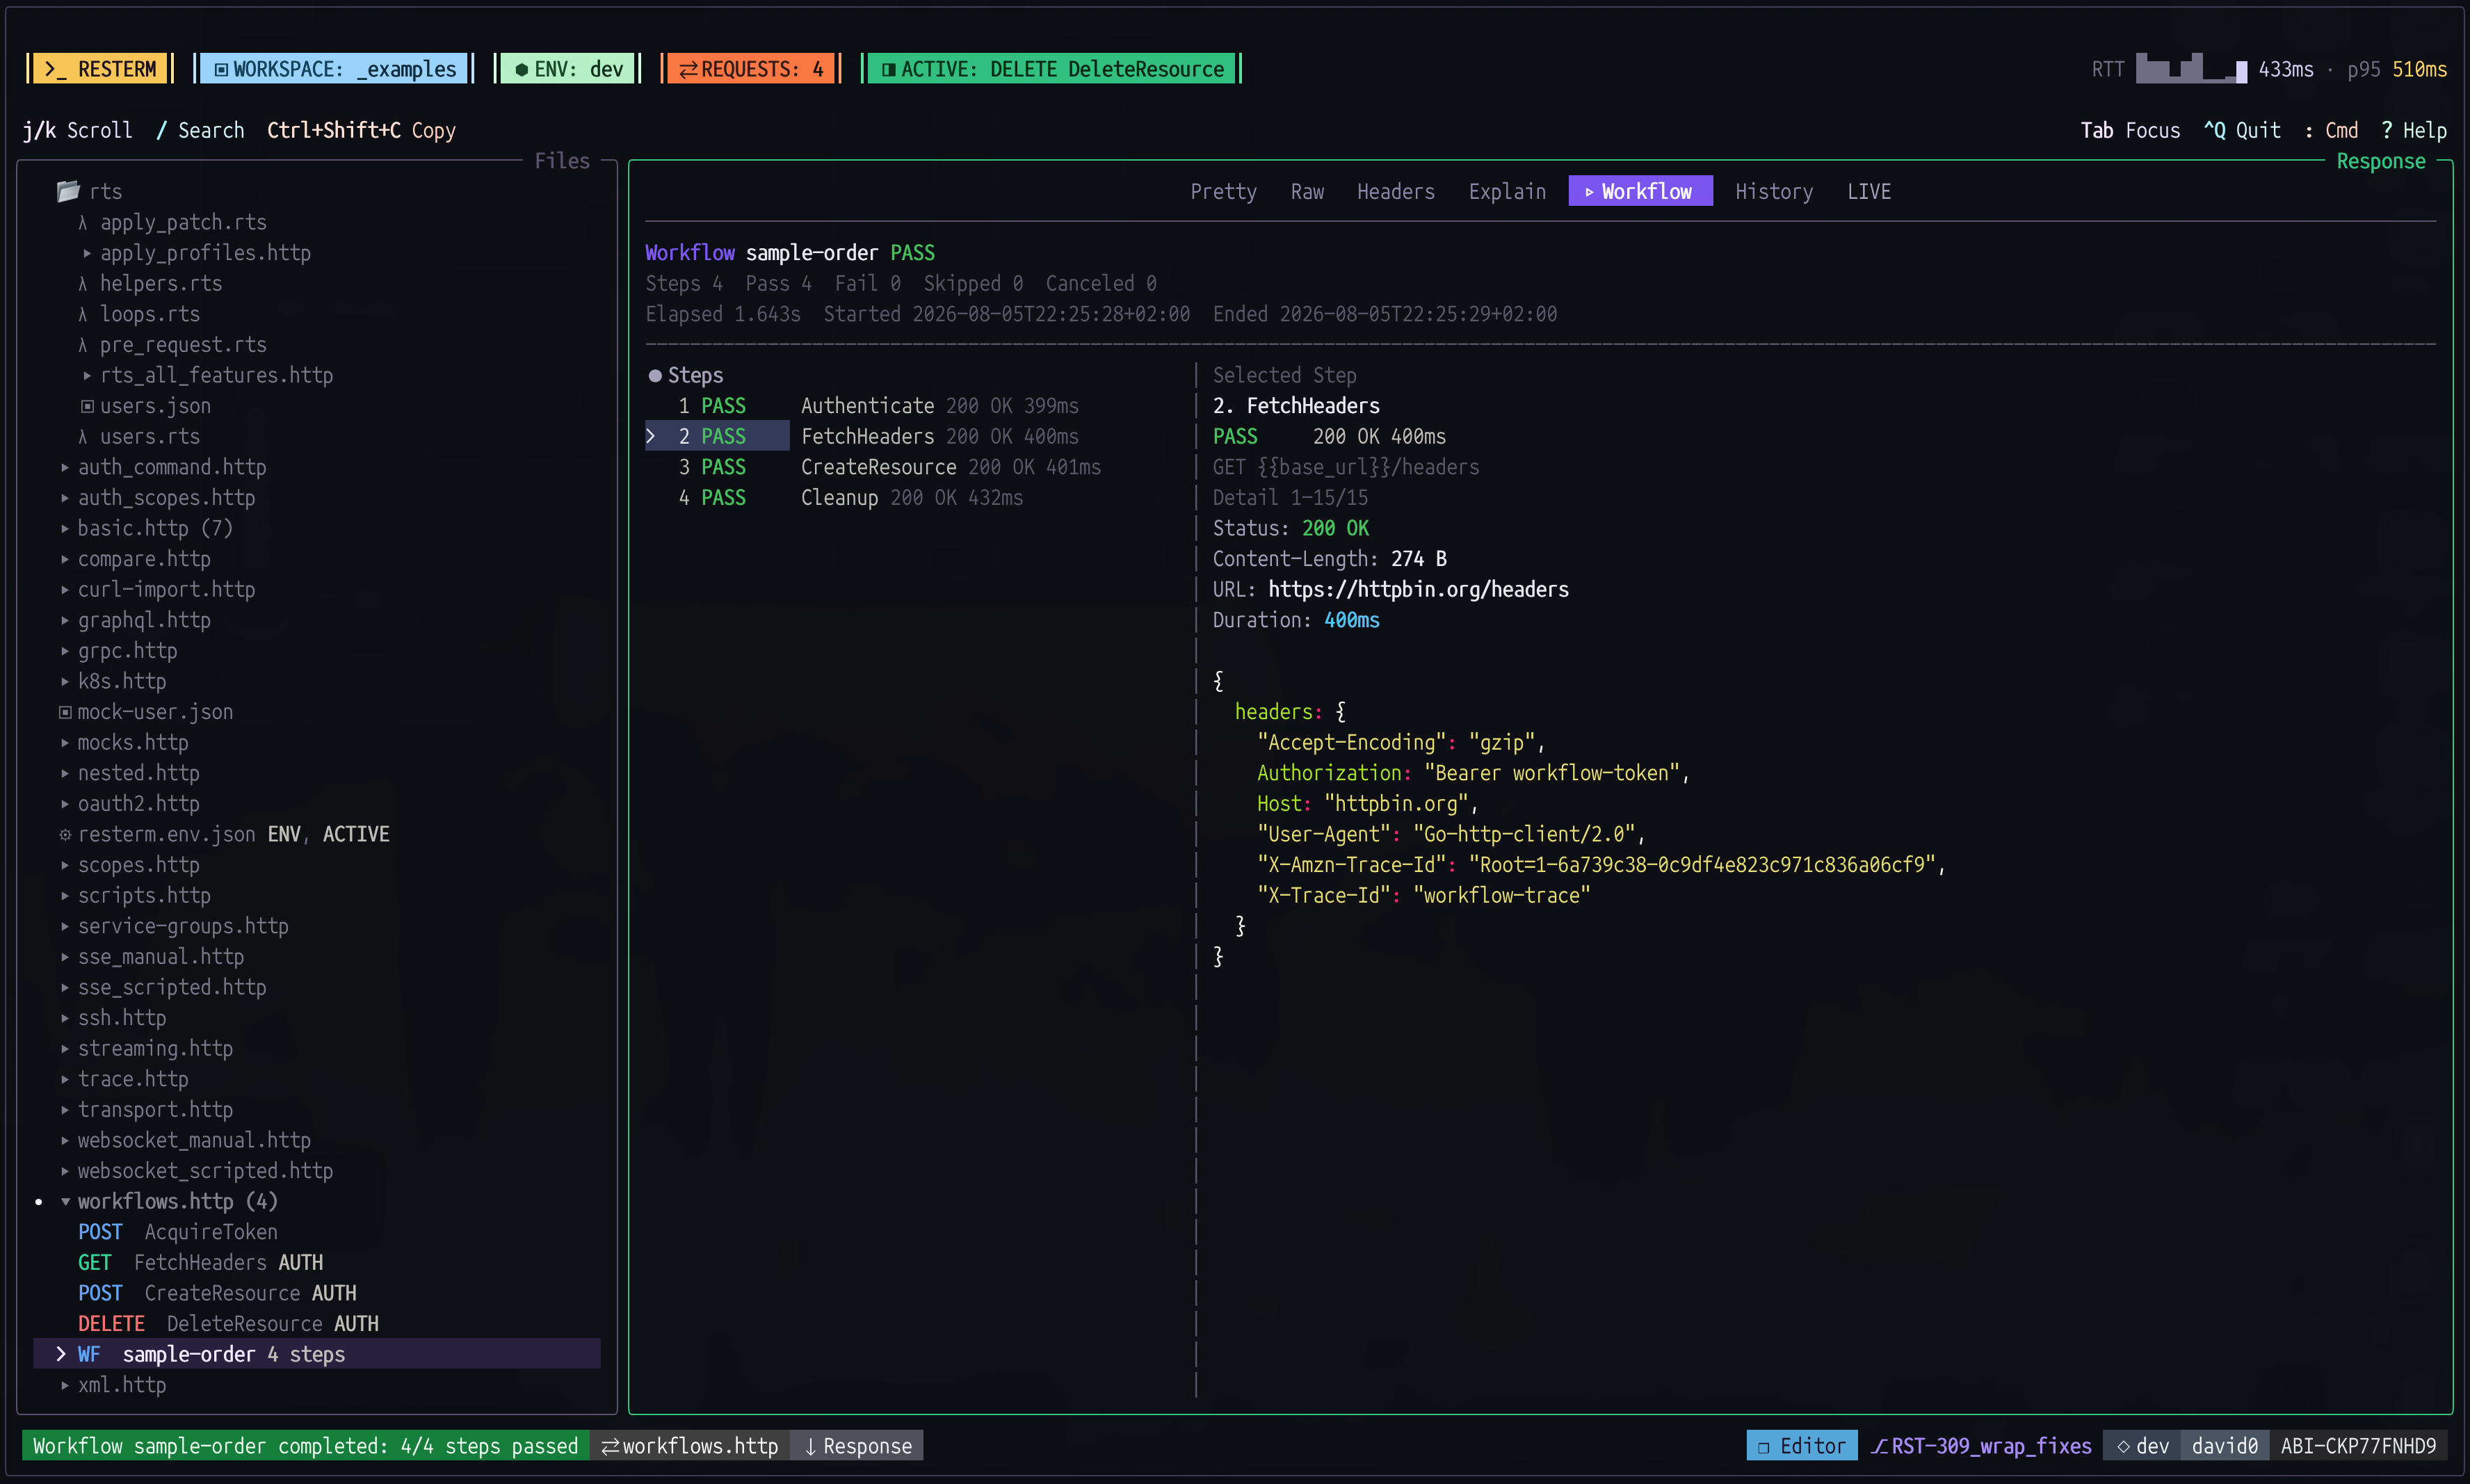Expand auth_command.http
The width and height of the screenshot is (2470, 1484).
coord(65,467)
